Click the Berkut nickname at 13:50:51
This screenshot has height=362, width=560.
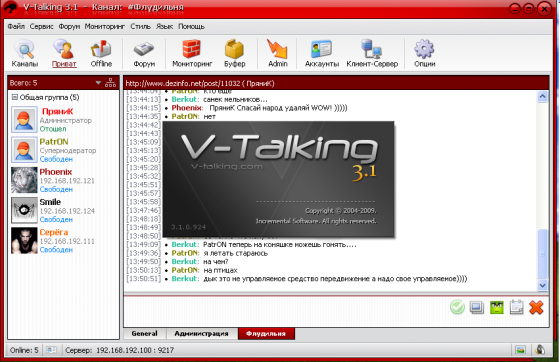(184, 278)
